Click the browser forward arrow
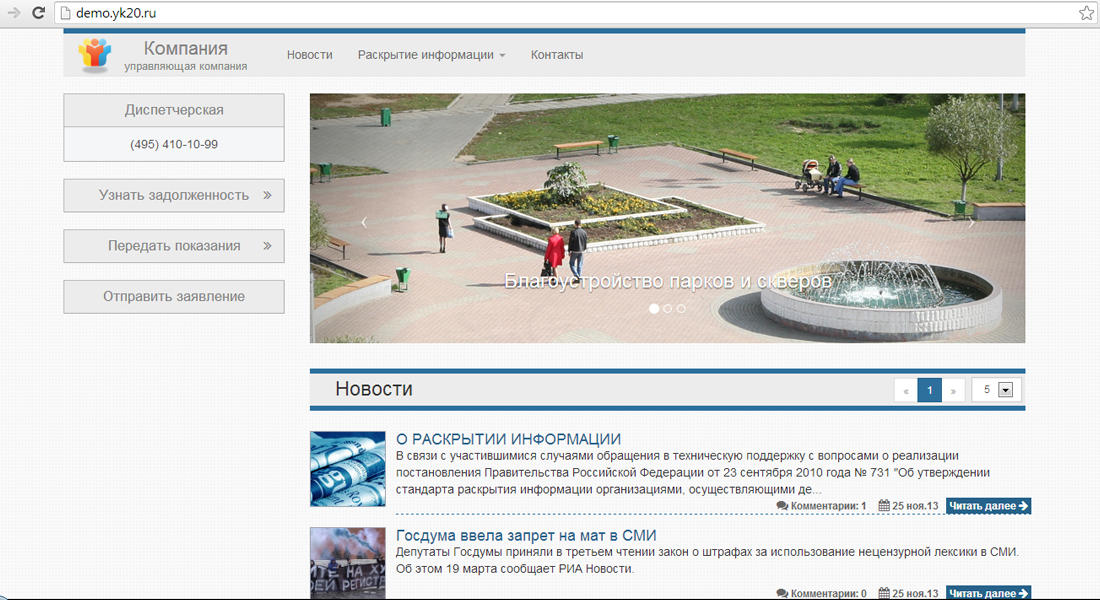 point(14,13)
